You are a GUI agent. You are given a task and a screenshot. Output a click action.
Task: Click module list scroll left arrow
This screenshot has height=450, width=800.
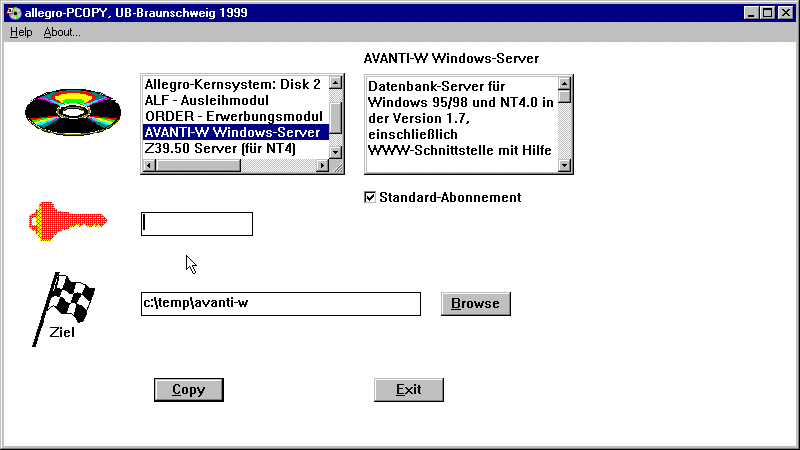click(149, 165)
